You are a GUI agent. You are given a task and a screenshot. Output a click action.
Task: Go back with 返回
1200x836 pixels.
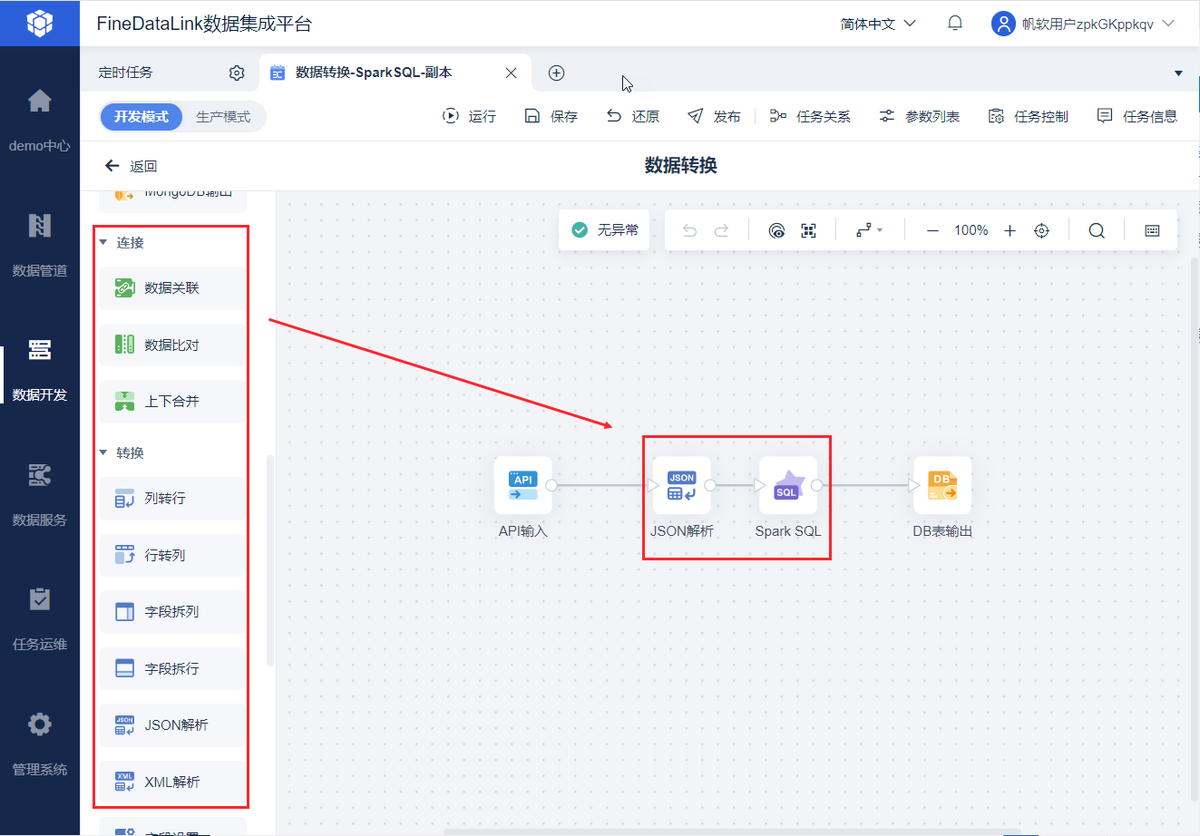point(131,166)
